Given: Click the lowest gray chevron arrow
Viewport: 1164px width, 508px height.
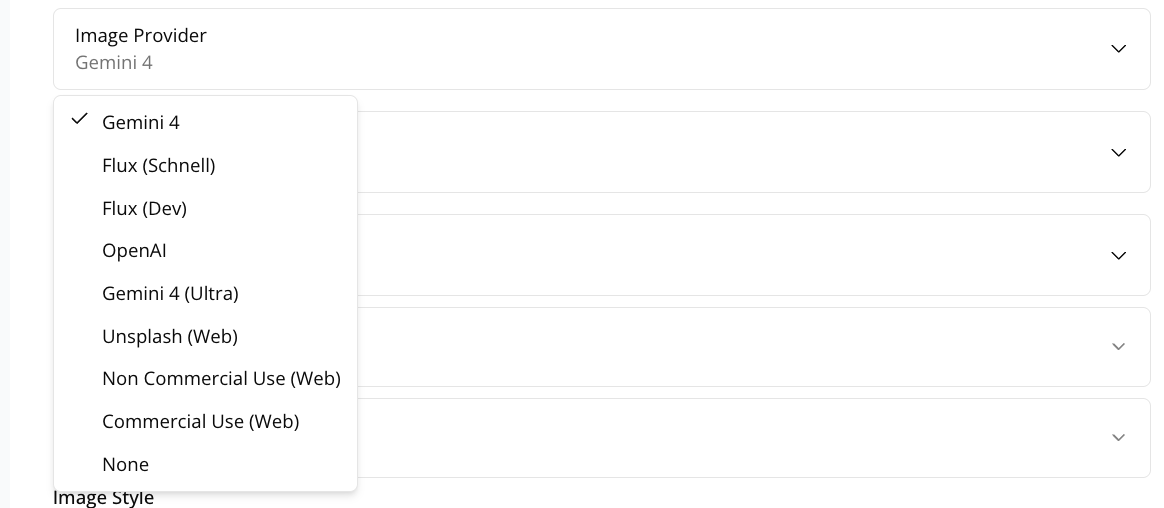Looking at the screenshot, I should (x=1118, y=438).
